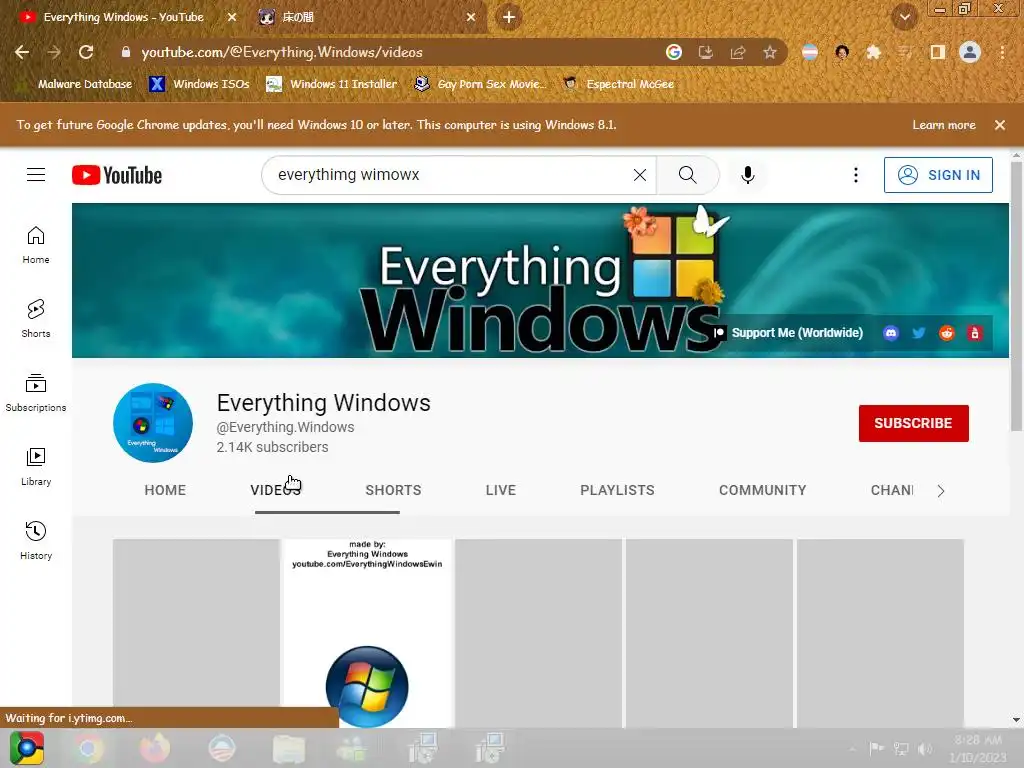Open the Chrome profile avatar
The height and width of the screenshot is (768, 1024).
coord(970,52)
